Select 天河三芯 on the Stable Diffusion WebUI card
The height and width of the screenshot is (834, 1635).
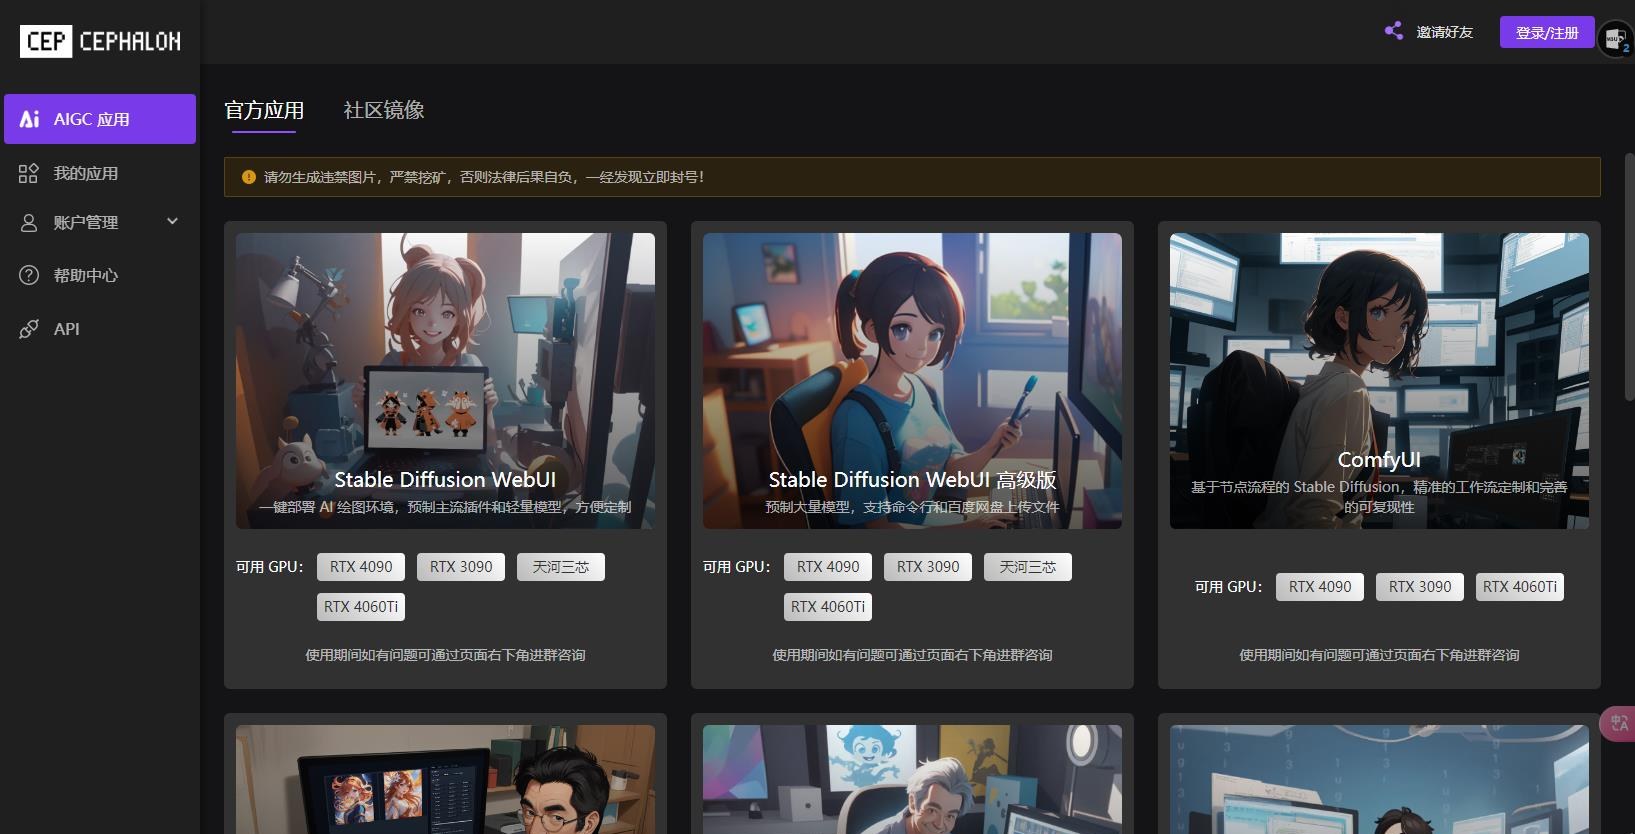pos(561,567)
